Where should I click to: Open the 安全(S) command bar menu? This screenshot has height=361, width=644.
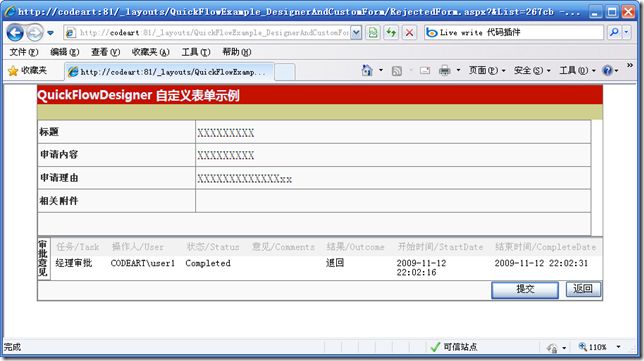click(x=532, y=71)
